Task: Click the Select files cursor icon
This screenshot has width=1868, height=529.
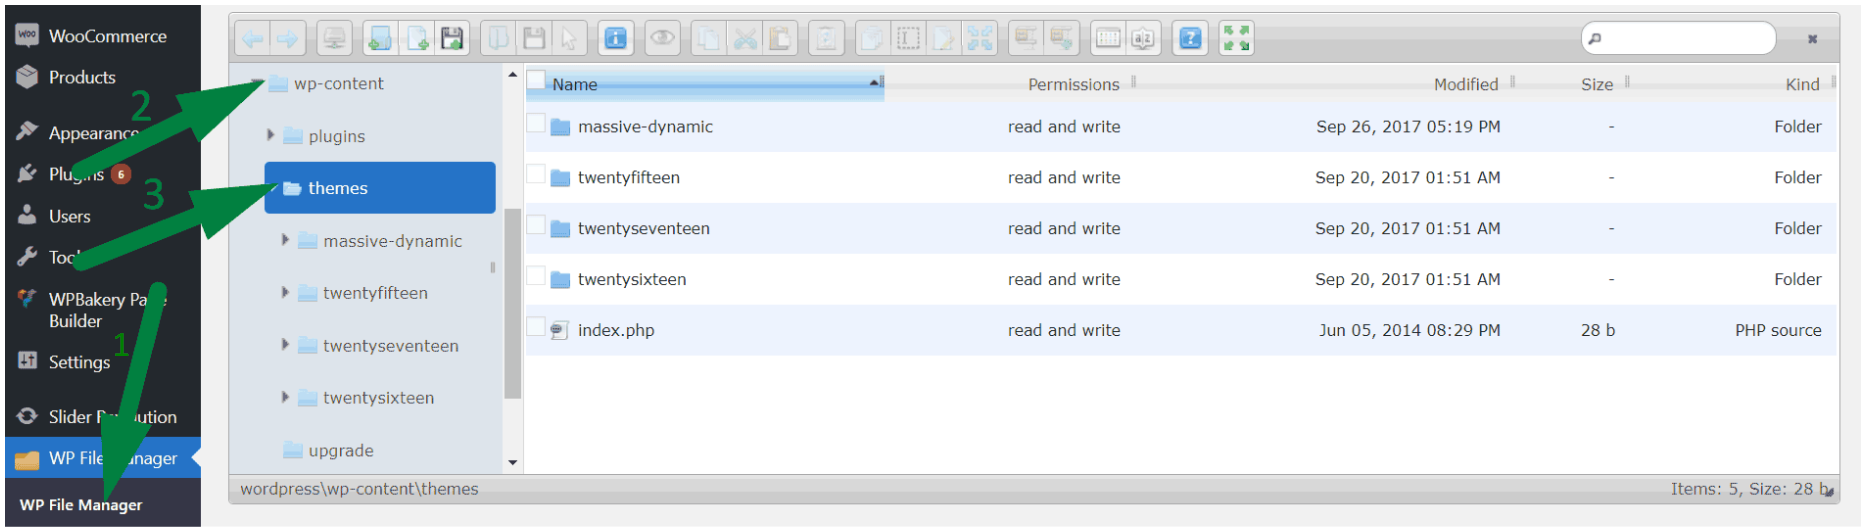Action: [569, 39]
